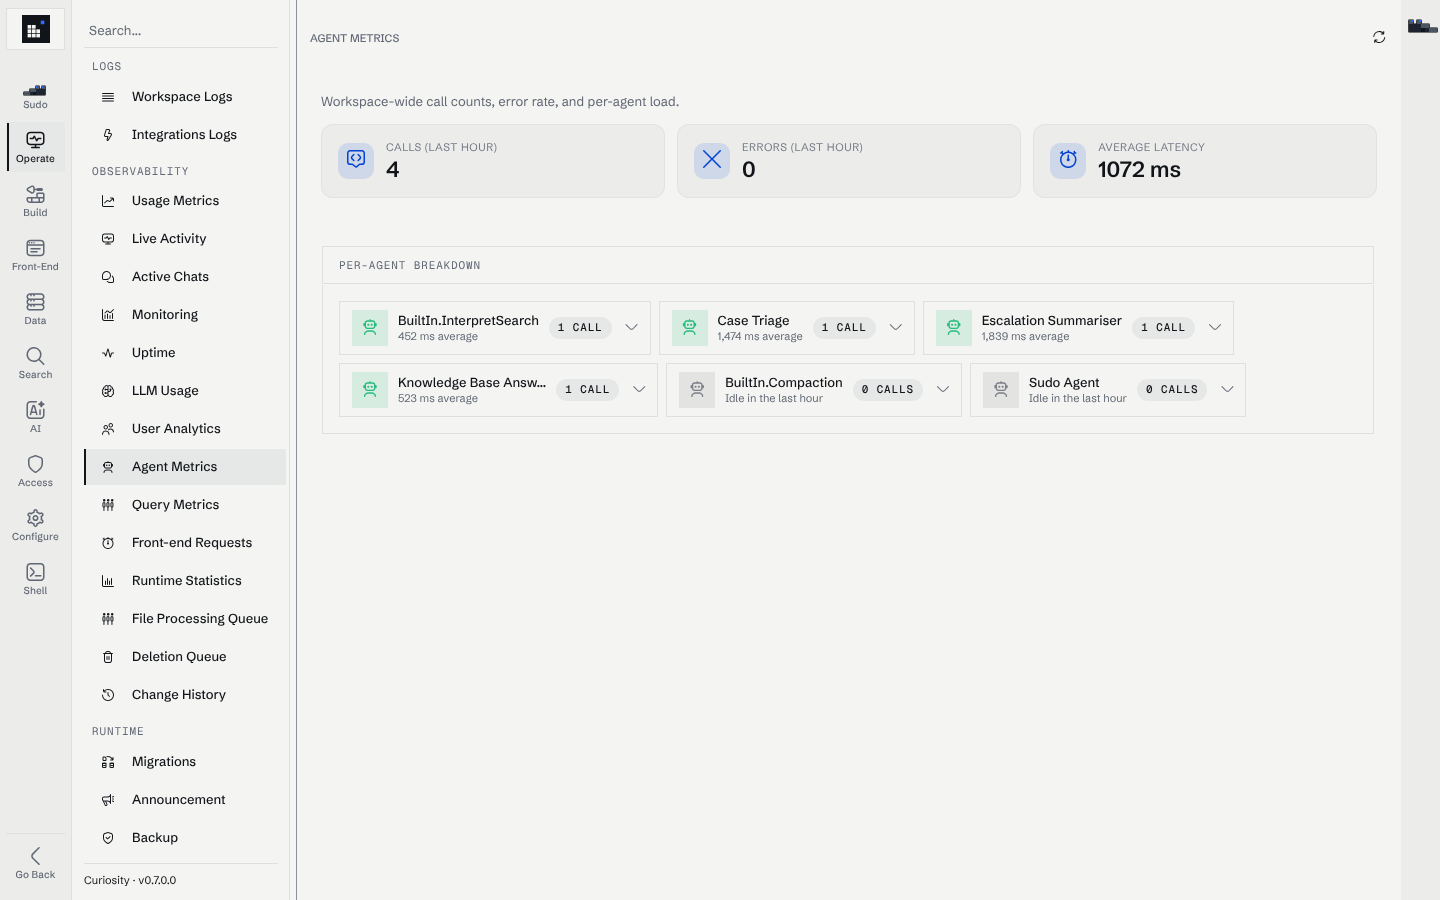This screenshot has width=1440, height=900.
Task: Open Active Chats
Action: click(x=185, y=277)
